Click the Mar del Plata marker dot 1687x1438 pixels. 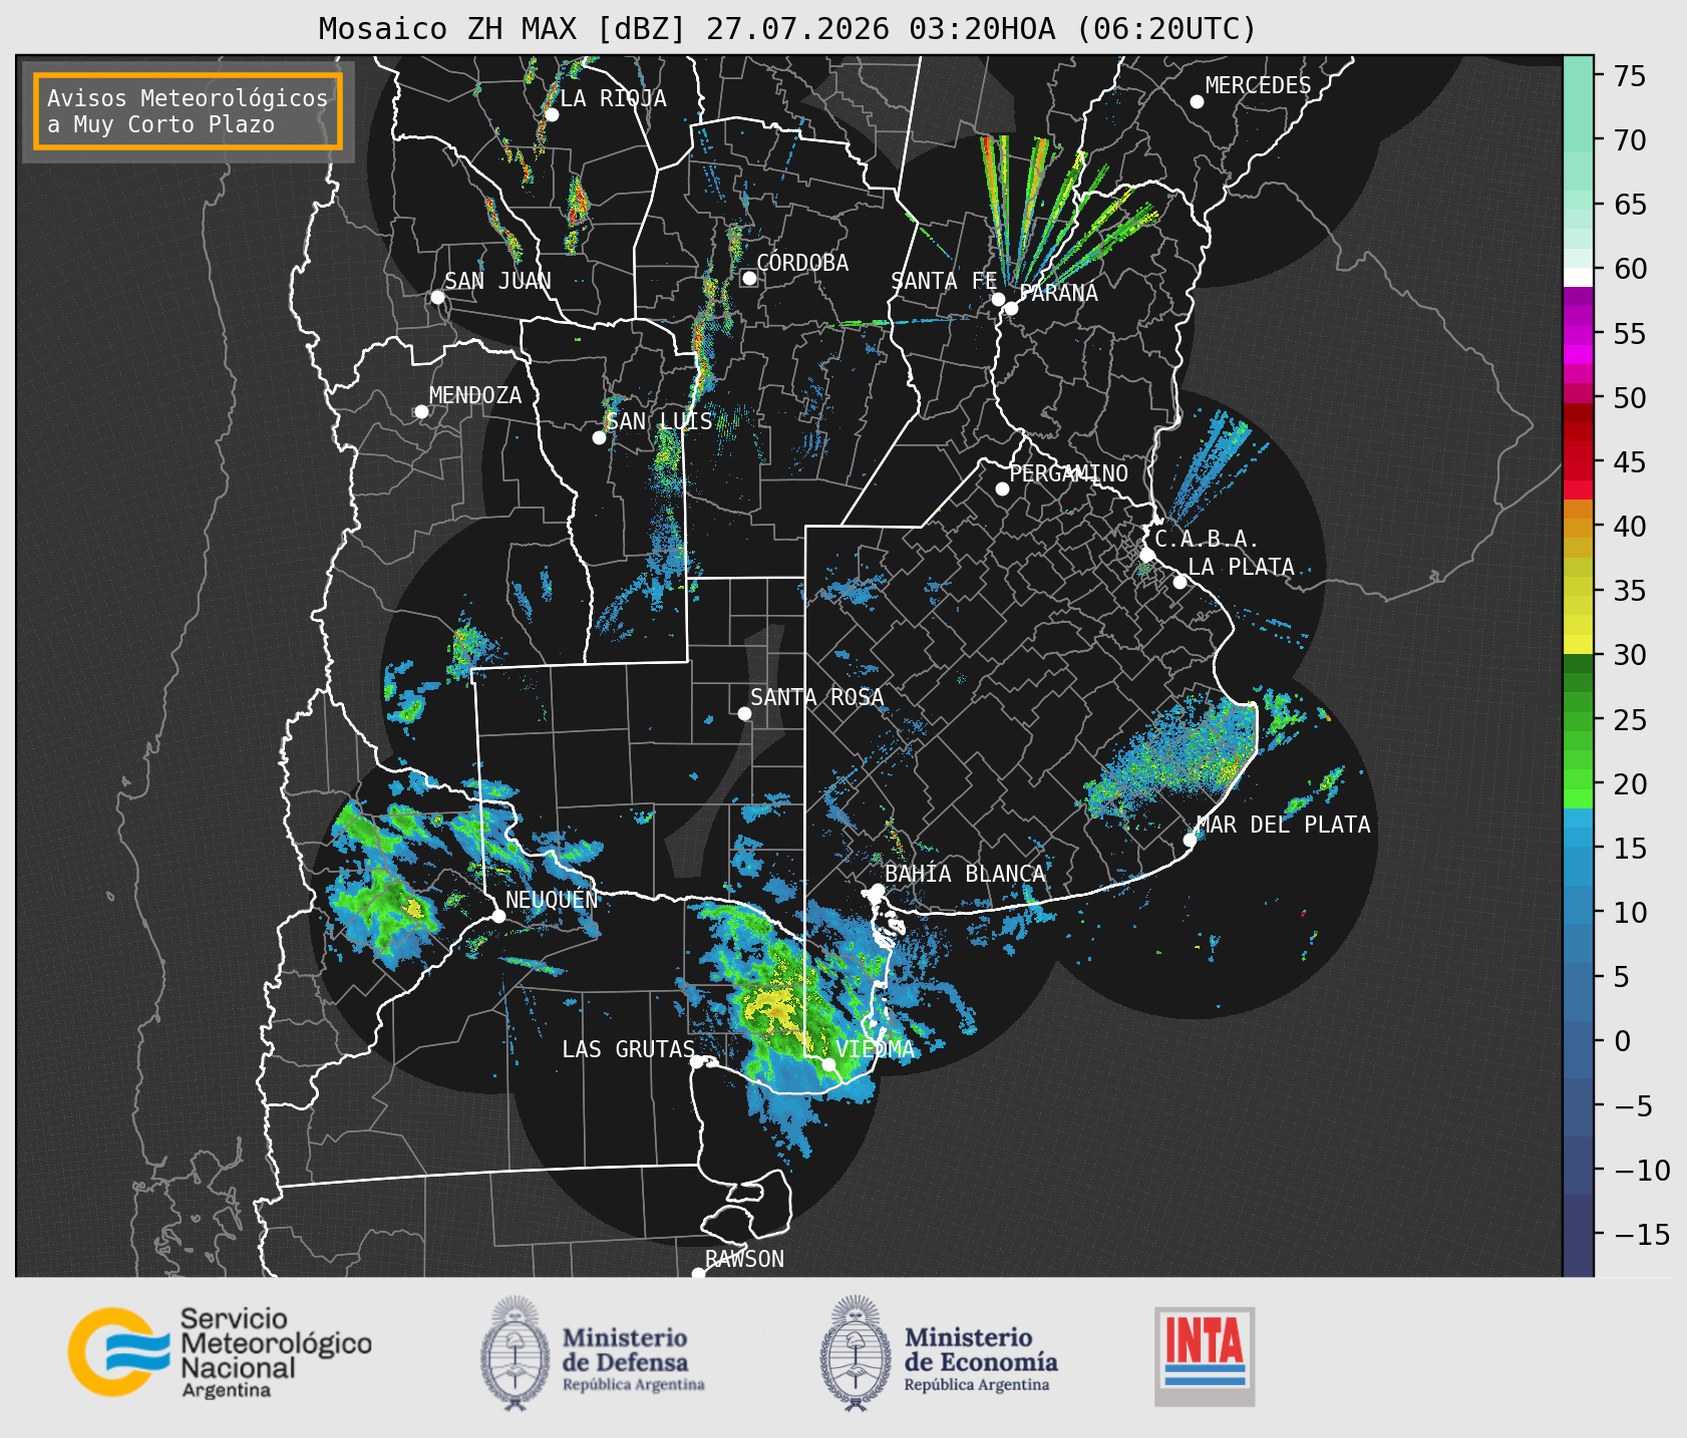tap(1189, 840)
